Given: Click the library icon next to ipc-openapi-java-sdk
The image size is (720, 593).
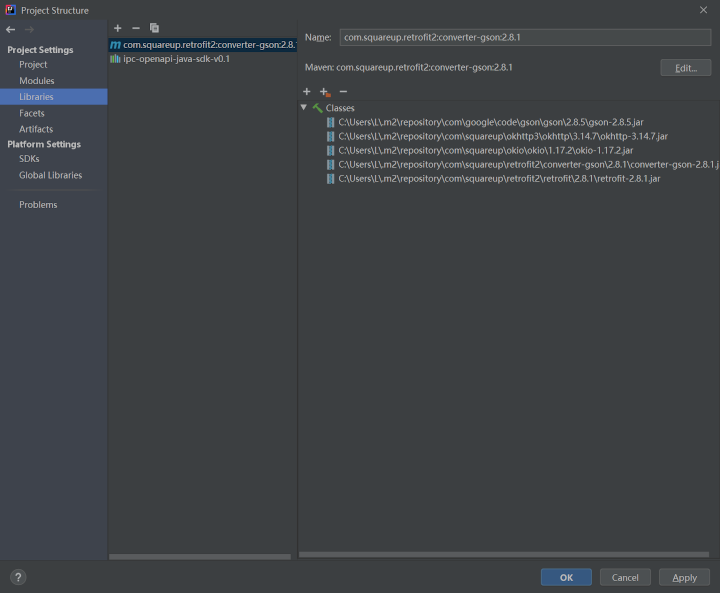Looking at the screenshot, I should click(x=115, y=59).
